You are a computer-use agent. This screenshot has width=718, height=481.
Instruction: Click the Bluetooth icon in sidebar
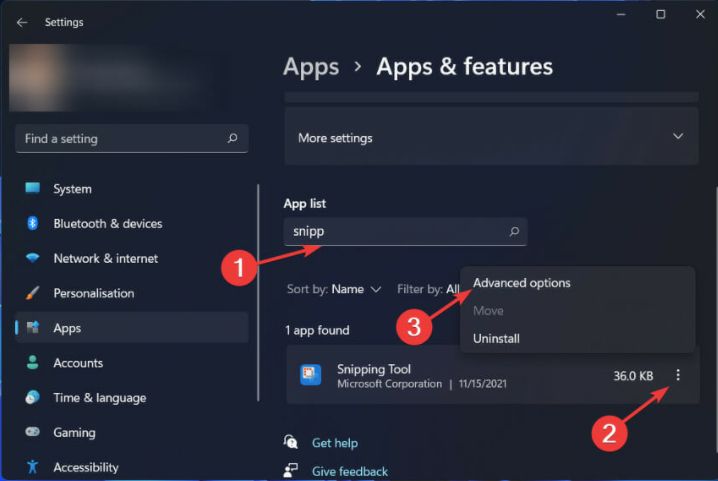click(33, 223)
